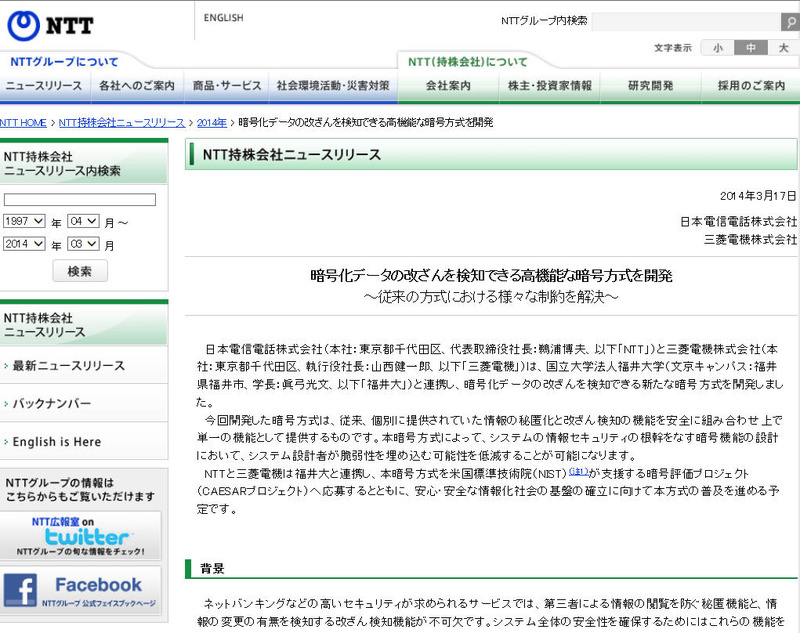The width and height of the screenshot is (800, 633).
Task: Click the magnifier icon for NTT group search
Action: point(789,22)
